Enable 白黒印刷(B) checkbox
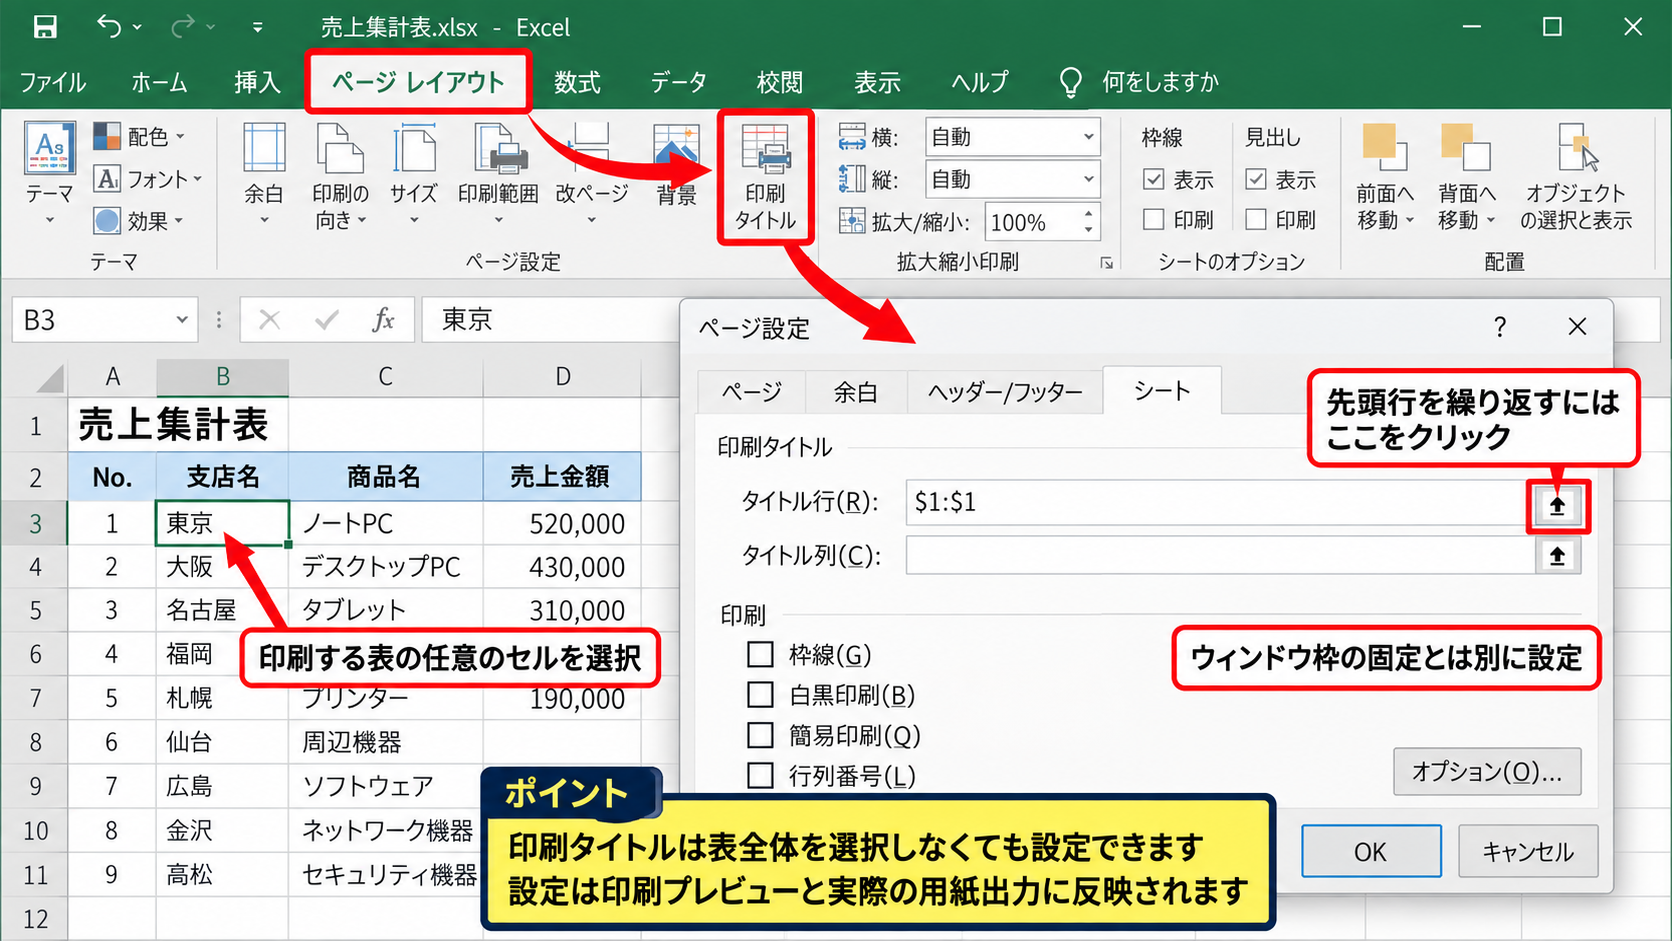 760,695
